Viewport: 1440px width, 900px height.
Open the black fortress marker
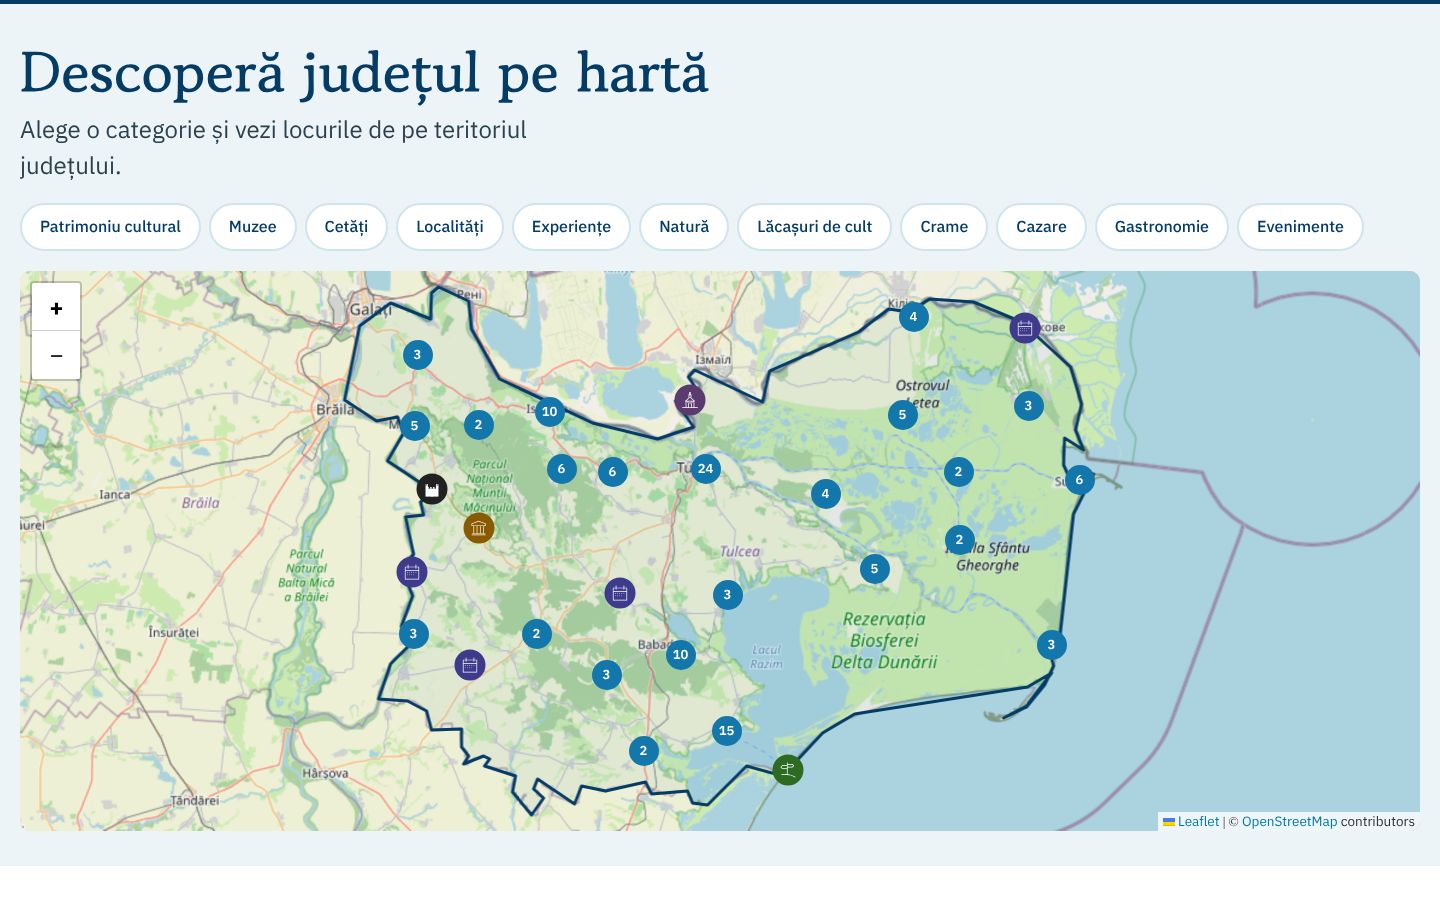(x=432, y=489)
